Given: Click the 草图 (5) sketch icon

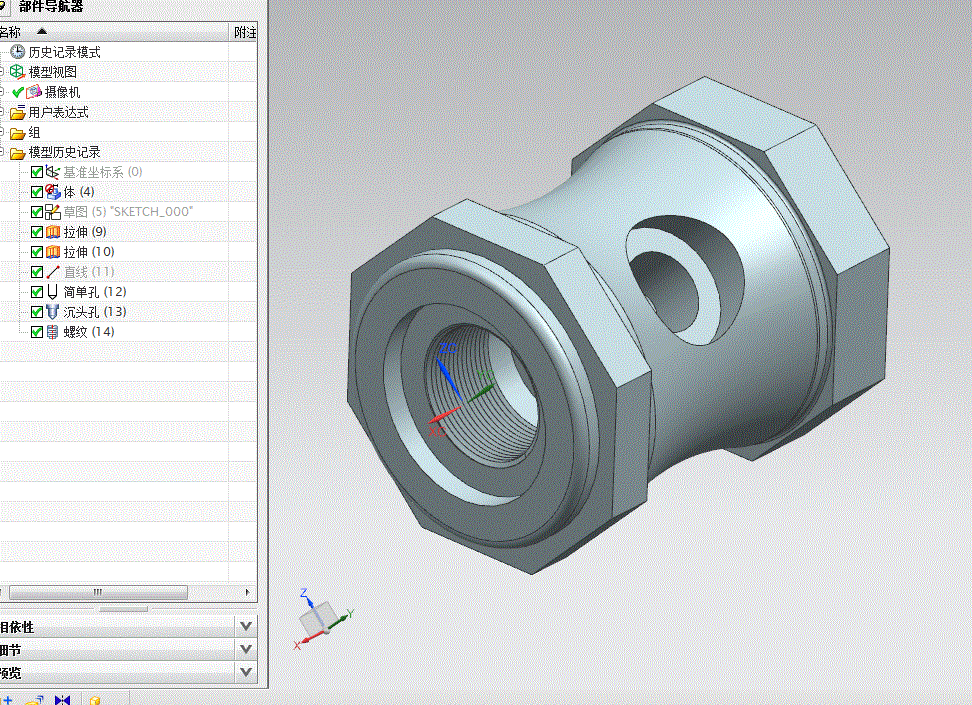Looking at the screenshot, I should click(53, 212).
